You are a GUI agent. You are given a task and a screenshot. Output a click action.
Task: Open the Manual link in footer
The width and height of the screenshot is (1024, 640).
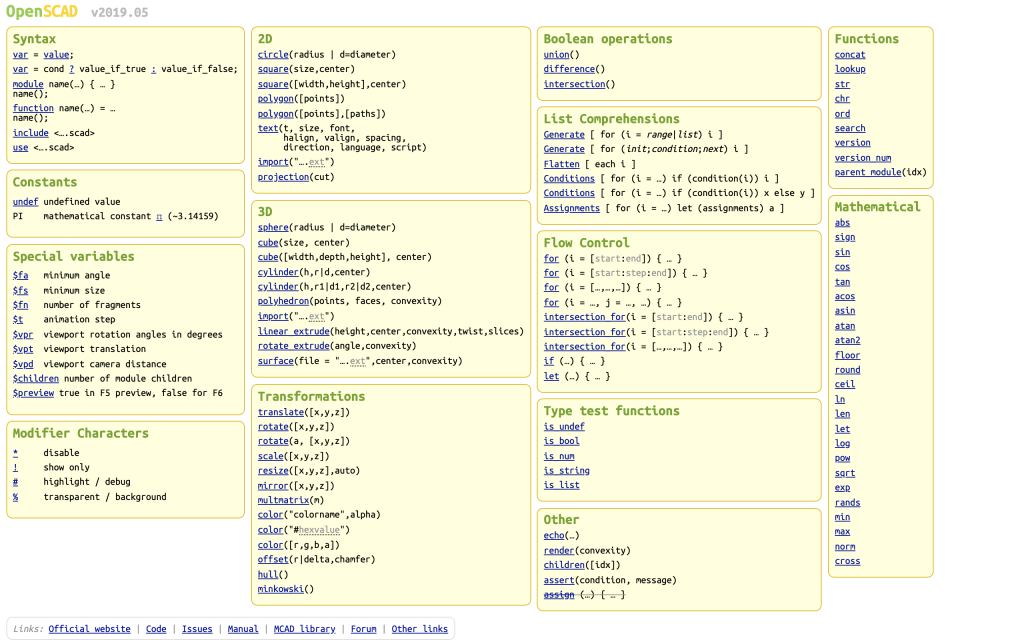[x=243, y=629]
